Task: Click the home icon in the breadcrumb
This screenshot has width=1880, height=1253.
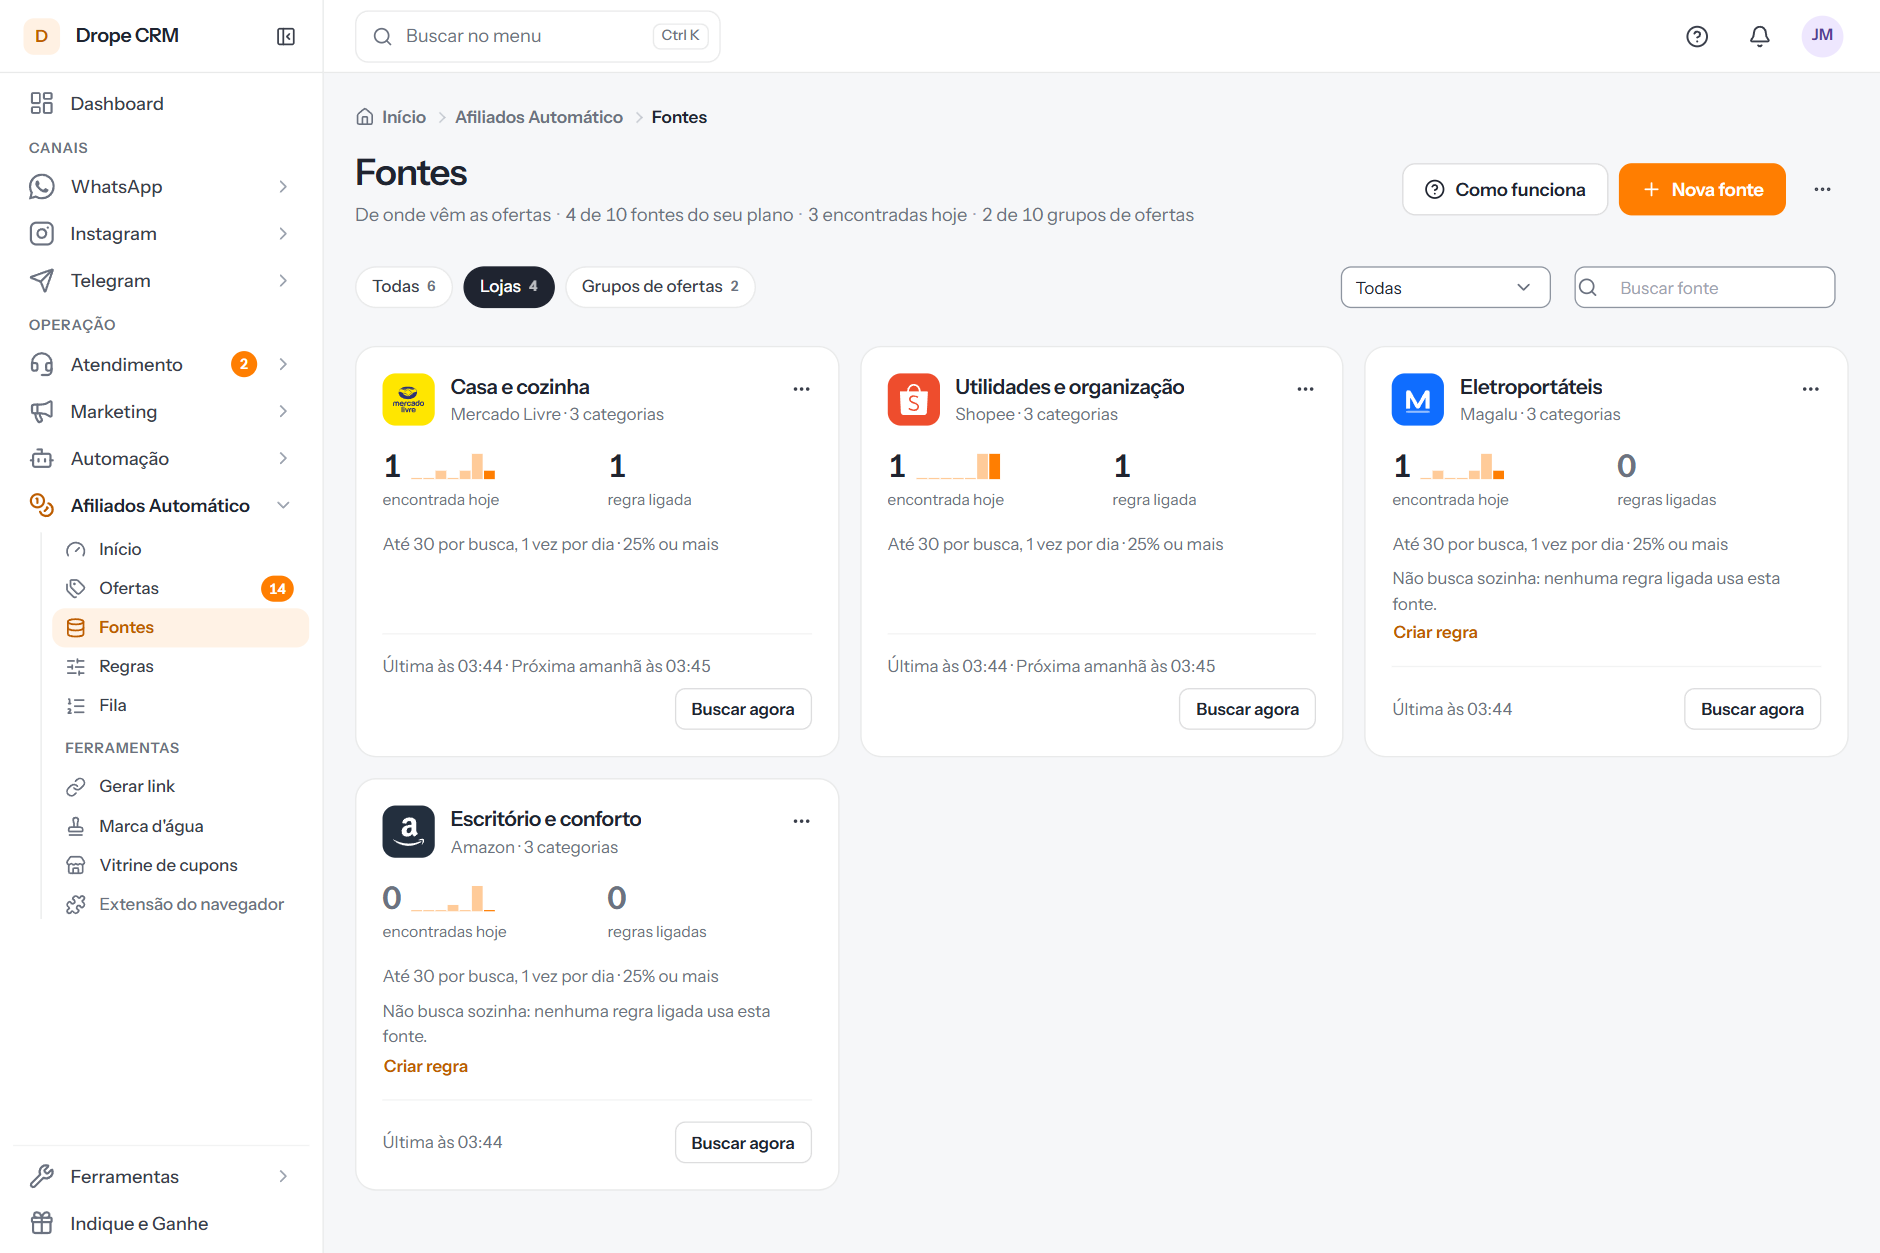Action: 365,117
